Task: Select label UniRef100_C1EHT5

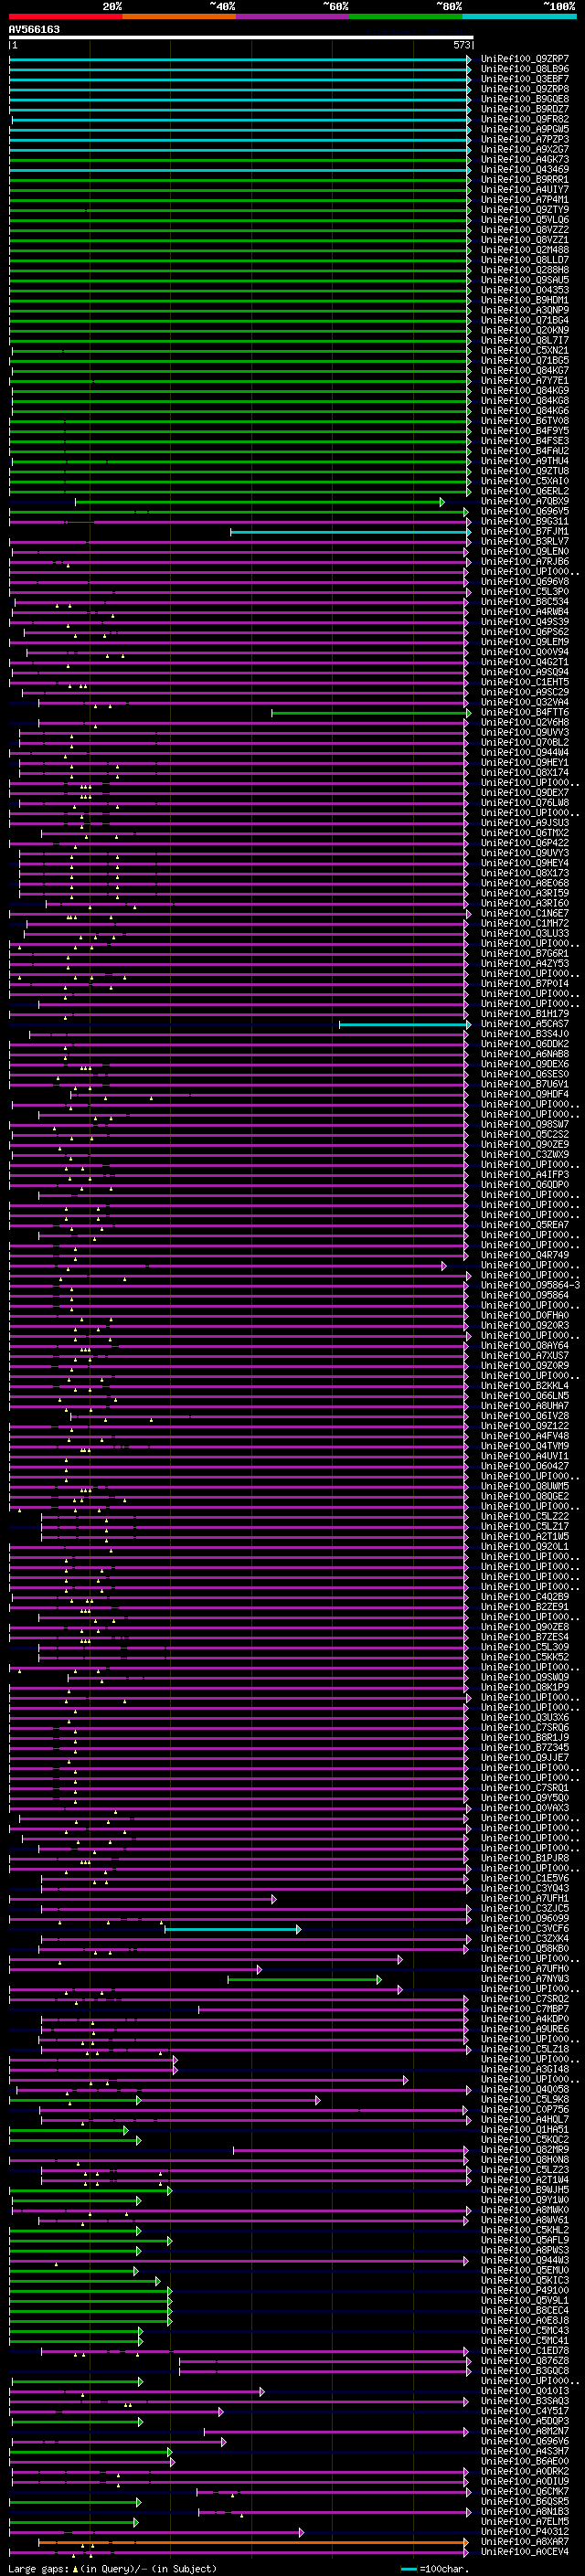Action: [525, 682]
